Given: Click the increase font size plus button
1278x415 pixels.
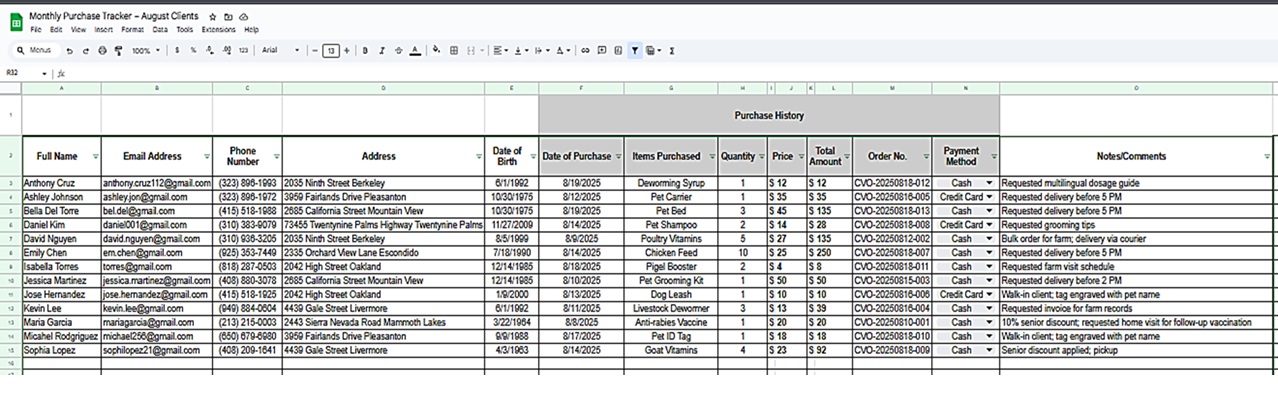Looking at the screenshot, I should [346, 50].
